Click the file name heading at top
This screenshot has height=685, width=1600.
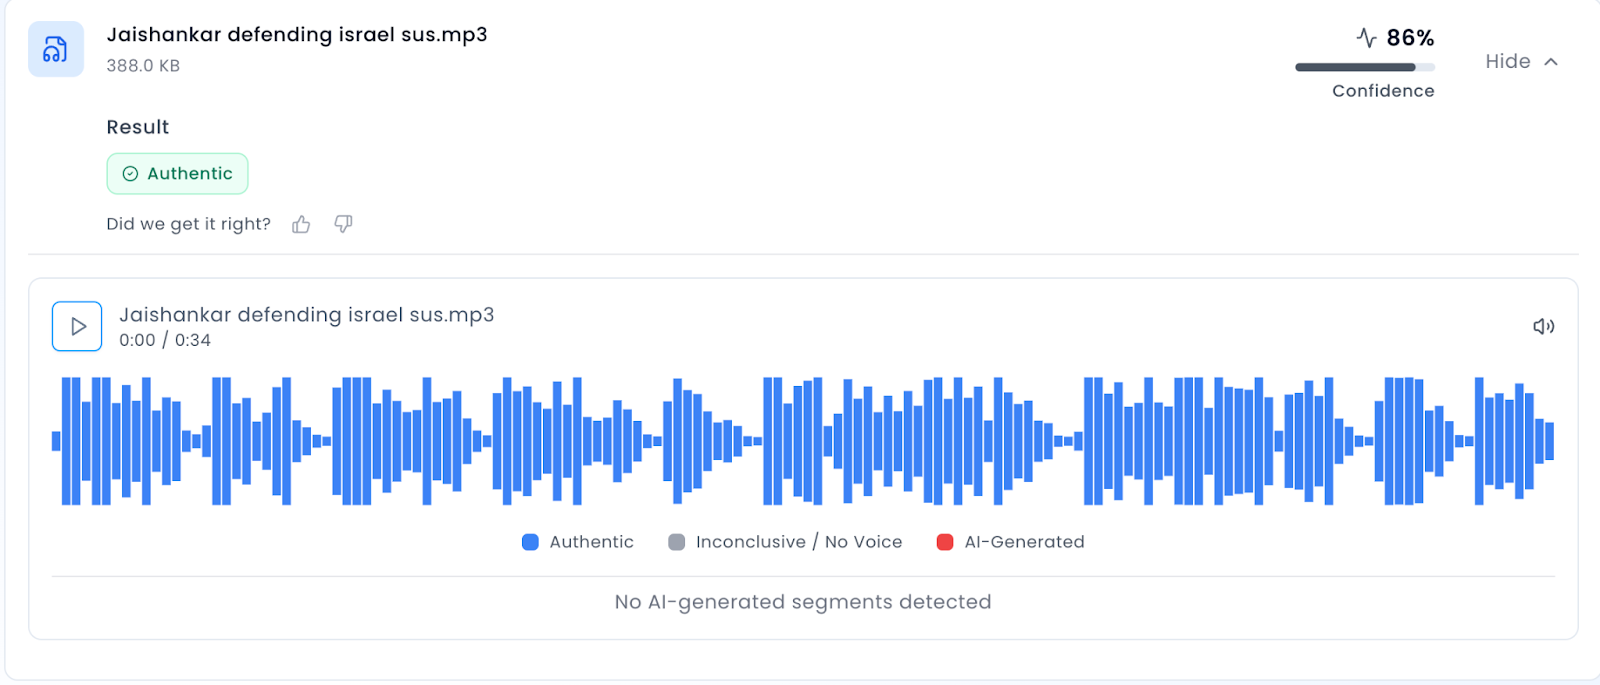[297, 35]
